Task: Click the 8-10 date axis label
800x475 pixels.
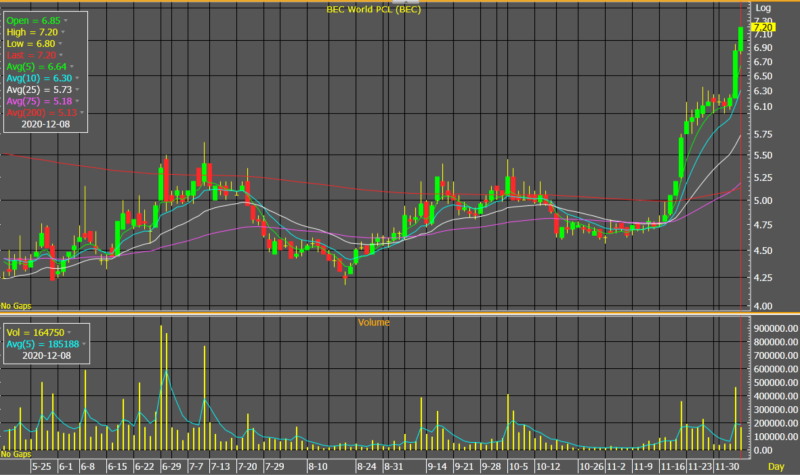Action: (x=318, y=466)
